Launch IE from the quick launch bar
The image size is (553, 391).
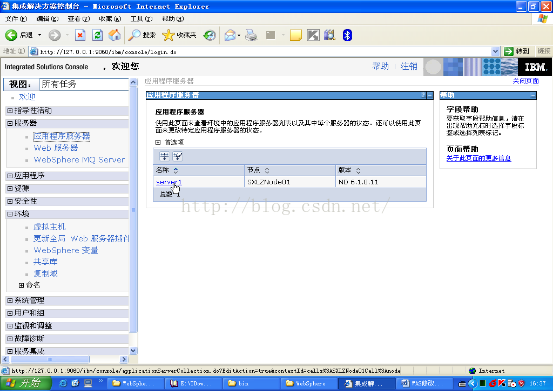point(63,383)
